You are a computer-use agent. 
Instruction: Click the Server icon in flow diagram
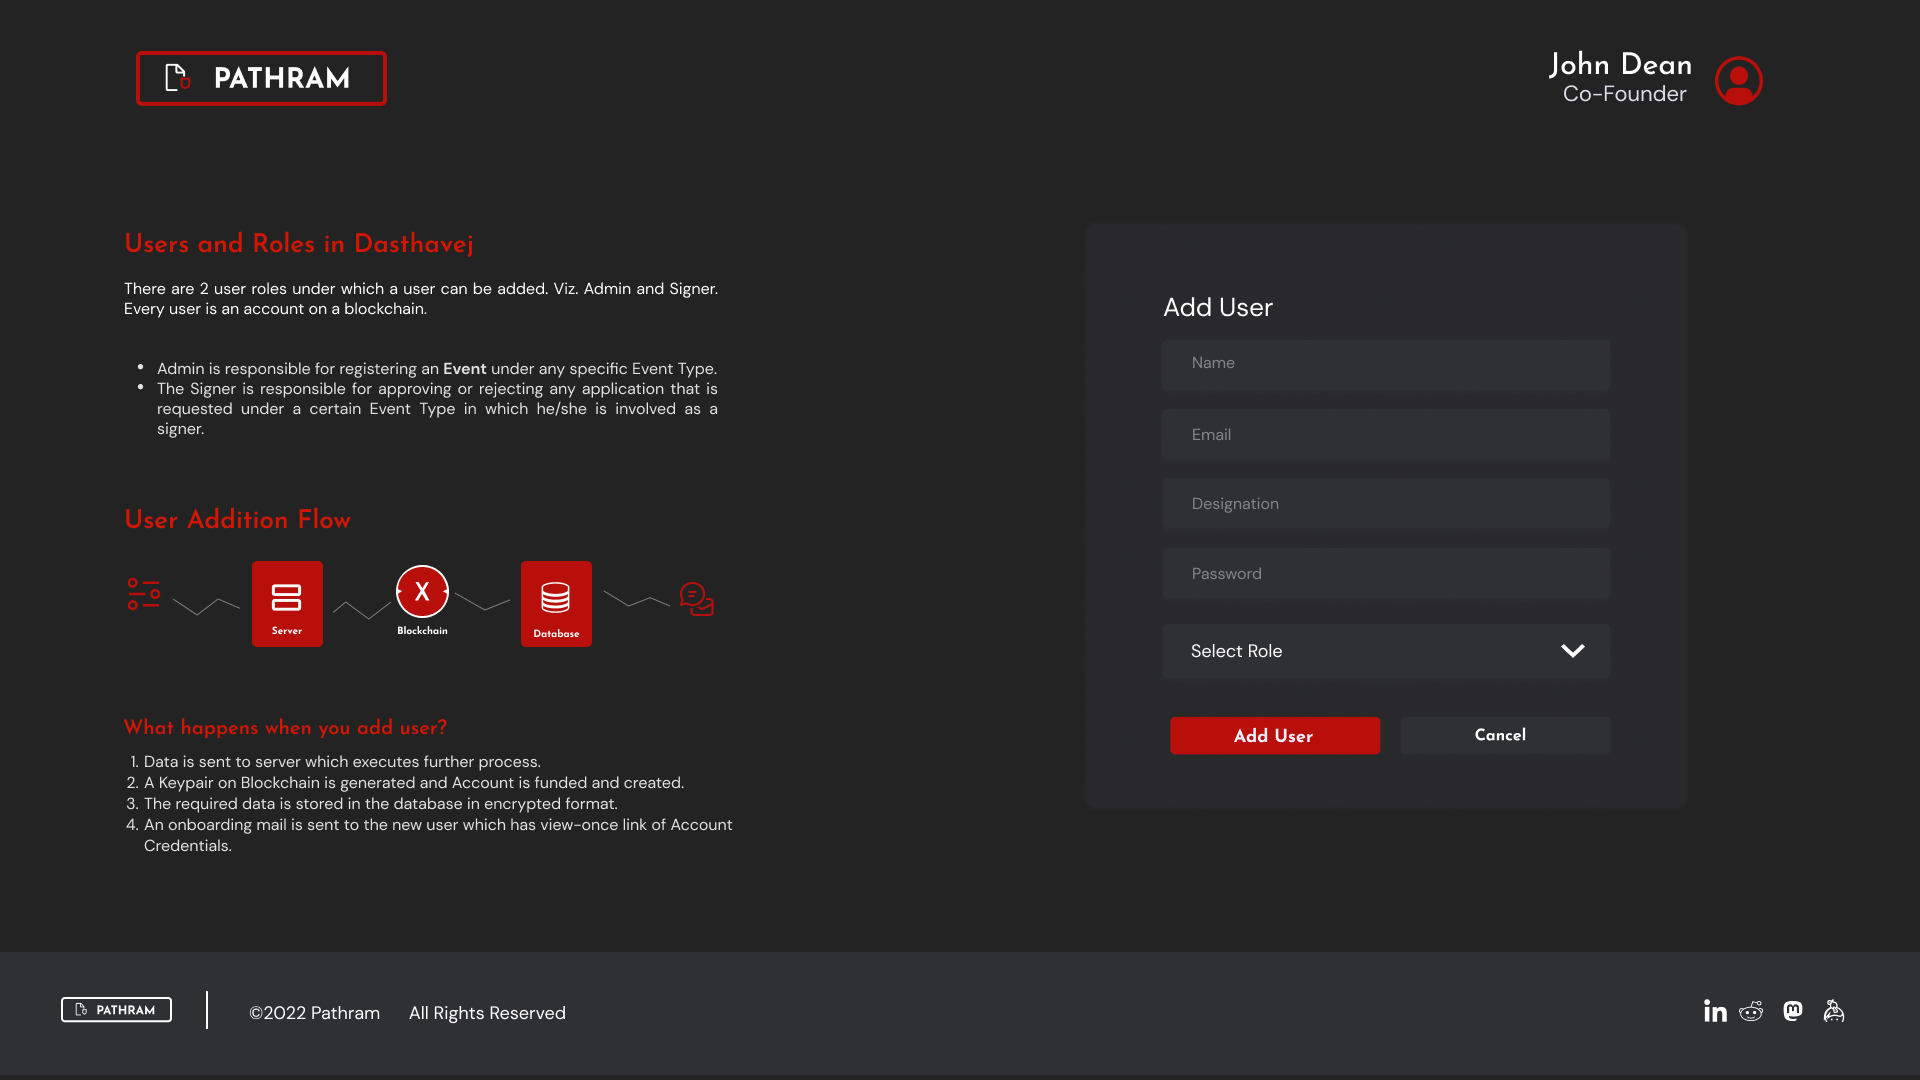pos(287,603)
